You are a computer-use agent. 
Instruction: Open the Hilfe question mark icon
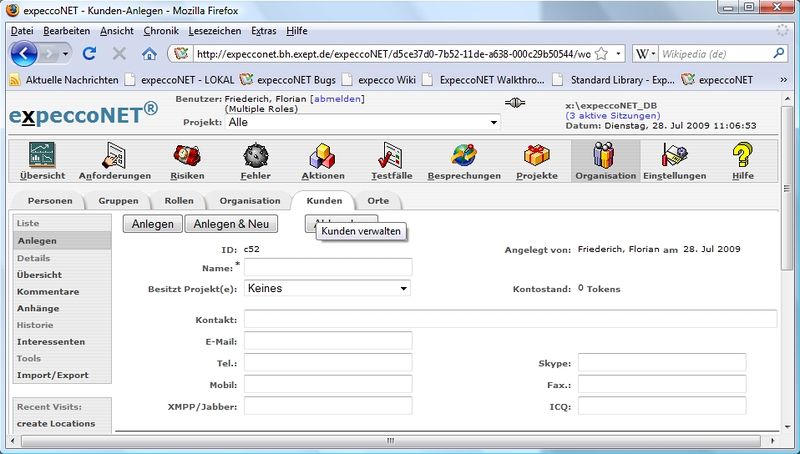tap(742, 156)
